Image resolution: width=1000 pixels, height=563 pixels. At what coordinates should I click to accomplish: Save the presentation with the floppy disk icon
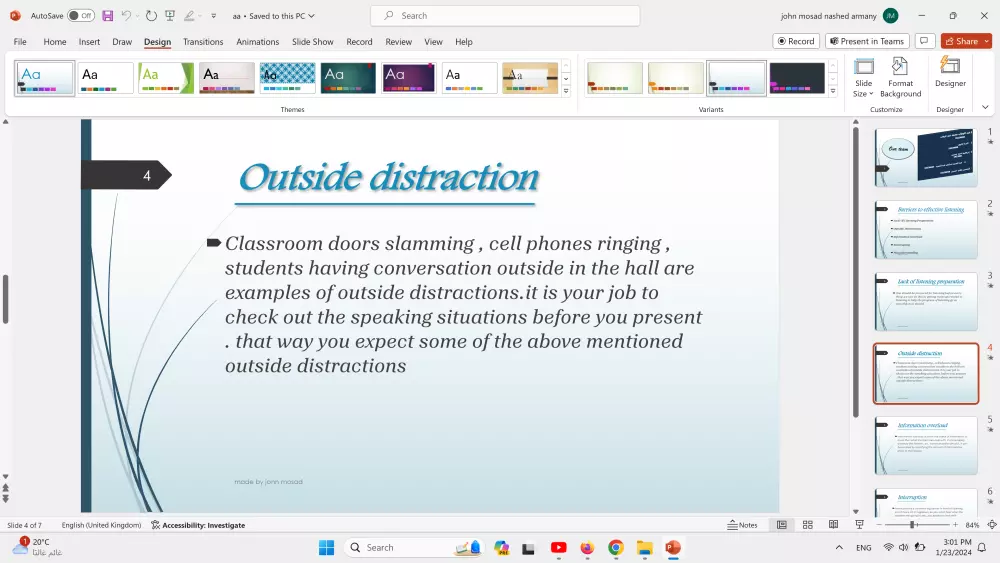107,16
